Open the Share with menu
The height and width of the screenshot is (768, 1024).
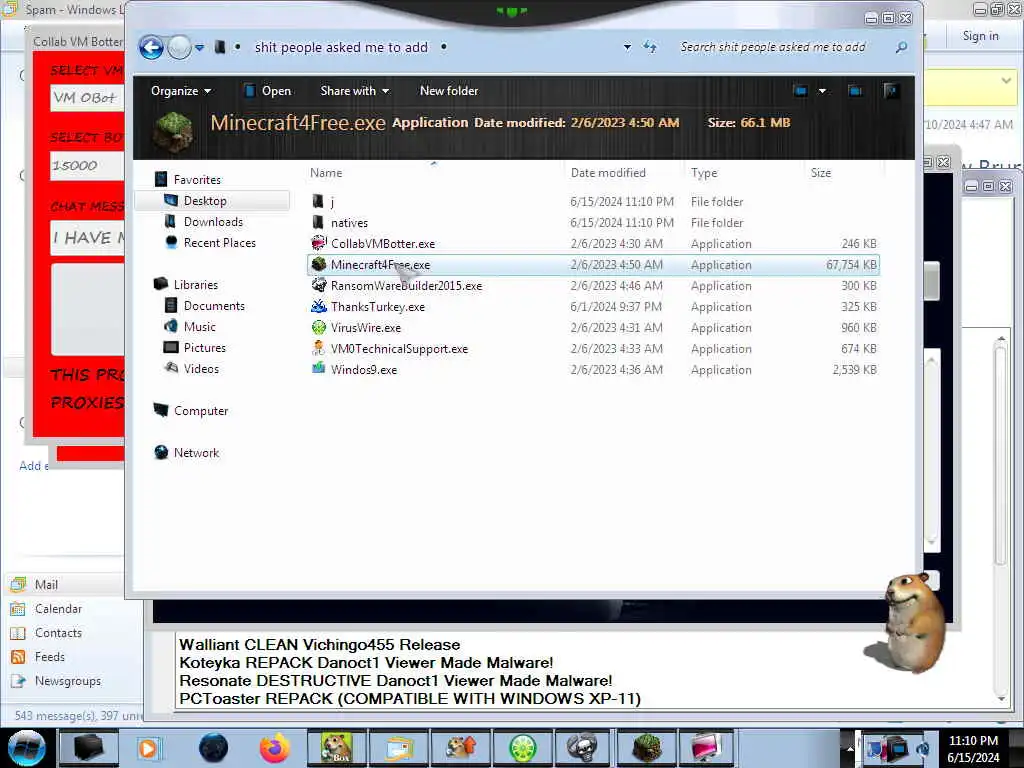[355, 91]
